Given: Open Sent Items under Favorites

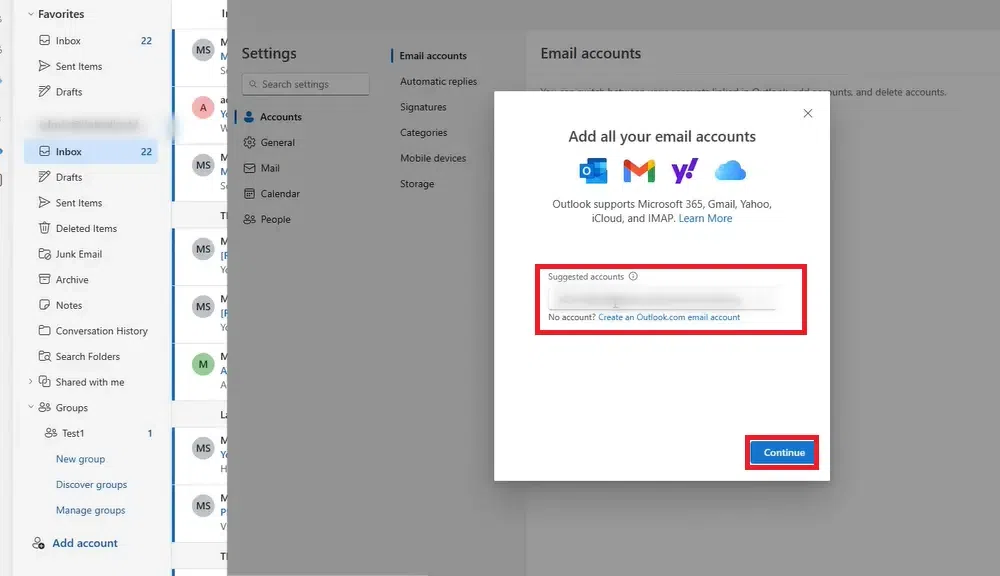Looking at the screenshot, I should pos(91,66).
